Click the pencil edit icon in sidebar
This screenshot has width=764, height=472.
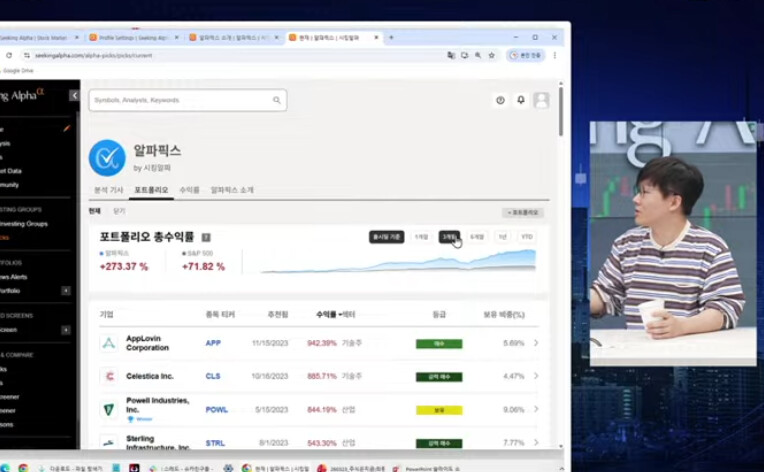67,129
